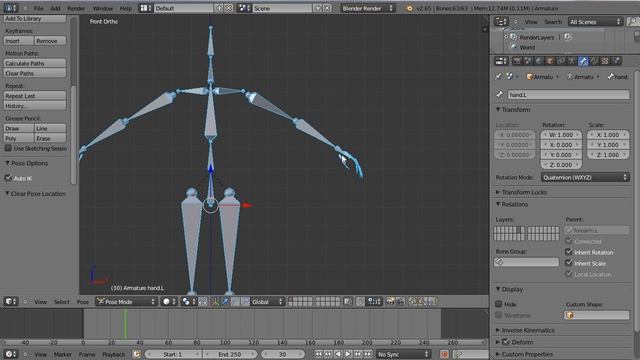Click play reverse button
This screenshot has width=640, height=360.
click(338, 354)
